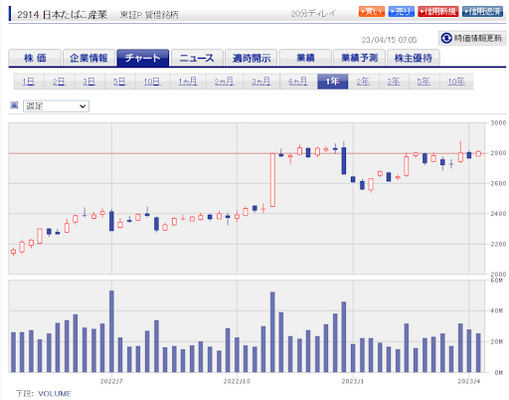509x400 pixels.
Task: Open the 株主優待 tab
Action: point(413,58)
